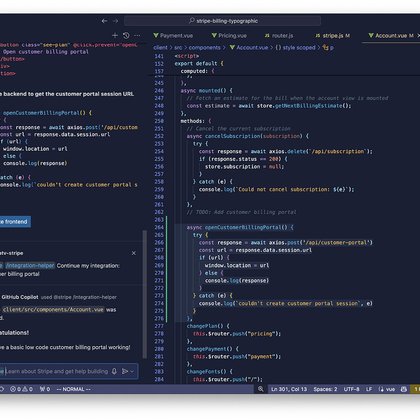This screenshot has height=420, width=420.
Task: Open Account.vue breadcrumb dropdown
Action: click(x=249, y=48)
